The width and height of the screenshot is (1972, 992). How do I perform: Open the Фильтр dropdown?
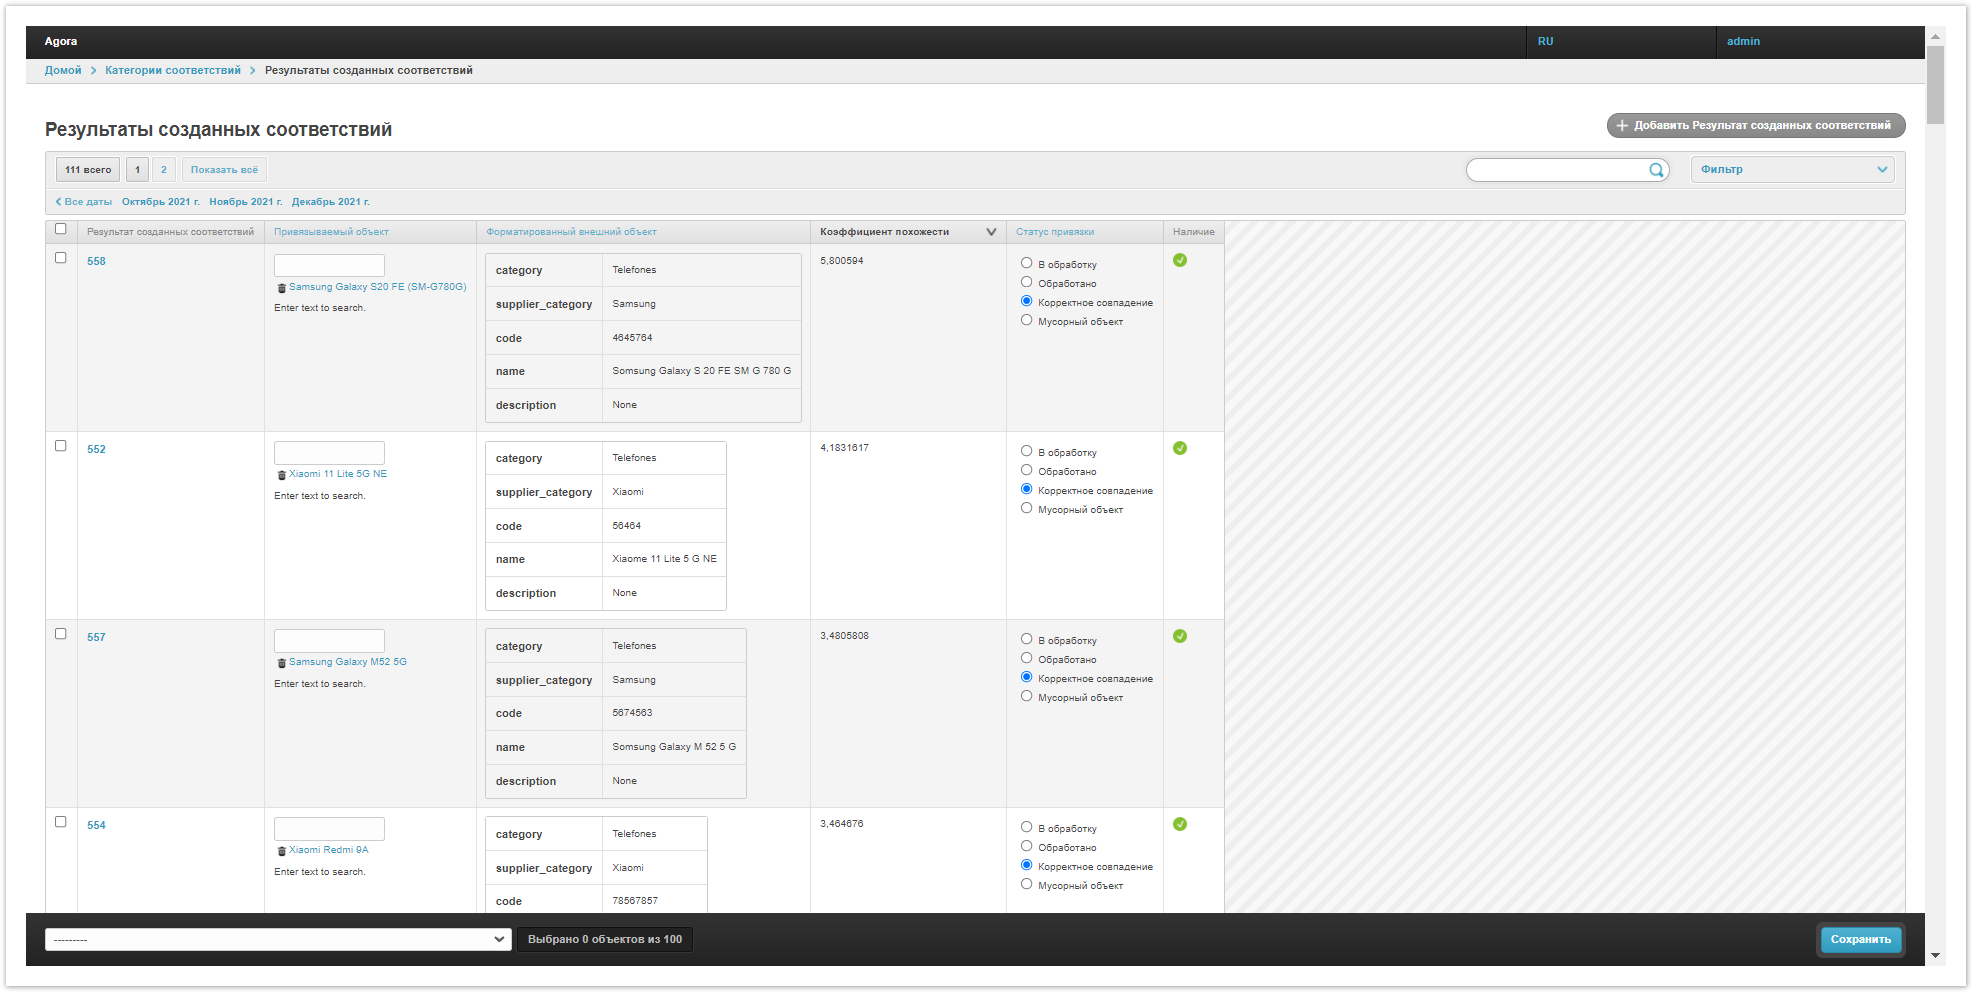coord(1792,170)
